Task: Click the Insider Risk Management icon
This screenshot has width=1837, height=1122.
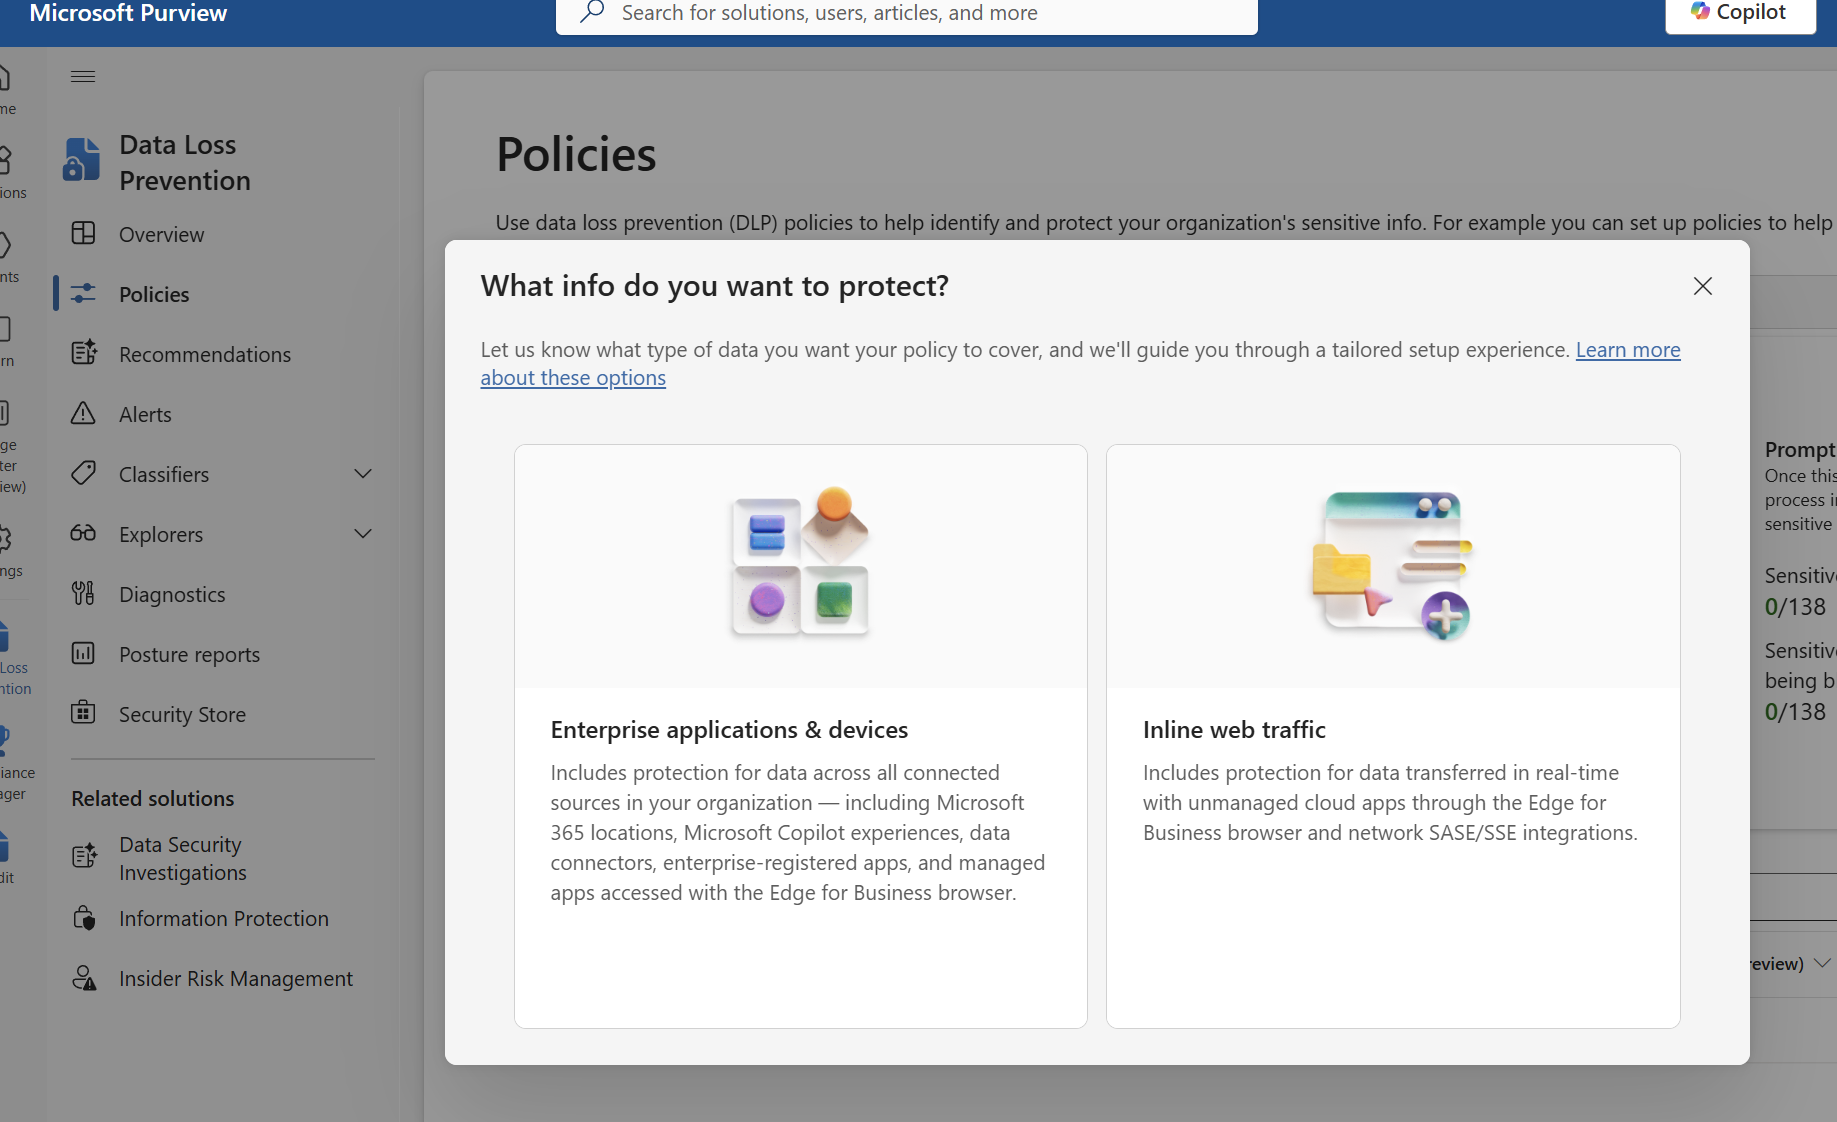Action: coord(84,978)
